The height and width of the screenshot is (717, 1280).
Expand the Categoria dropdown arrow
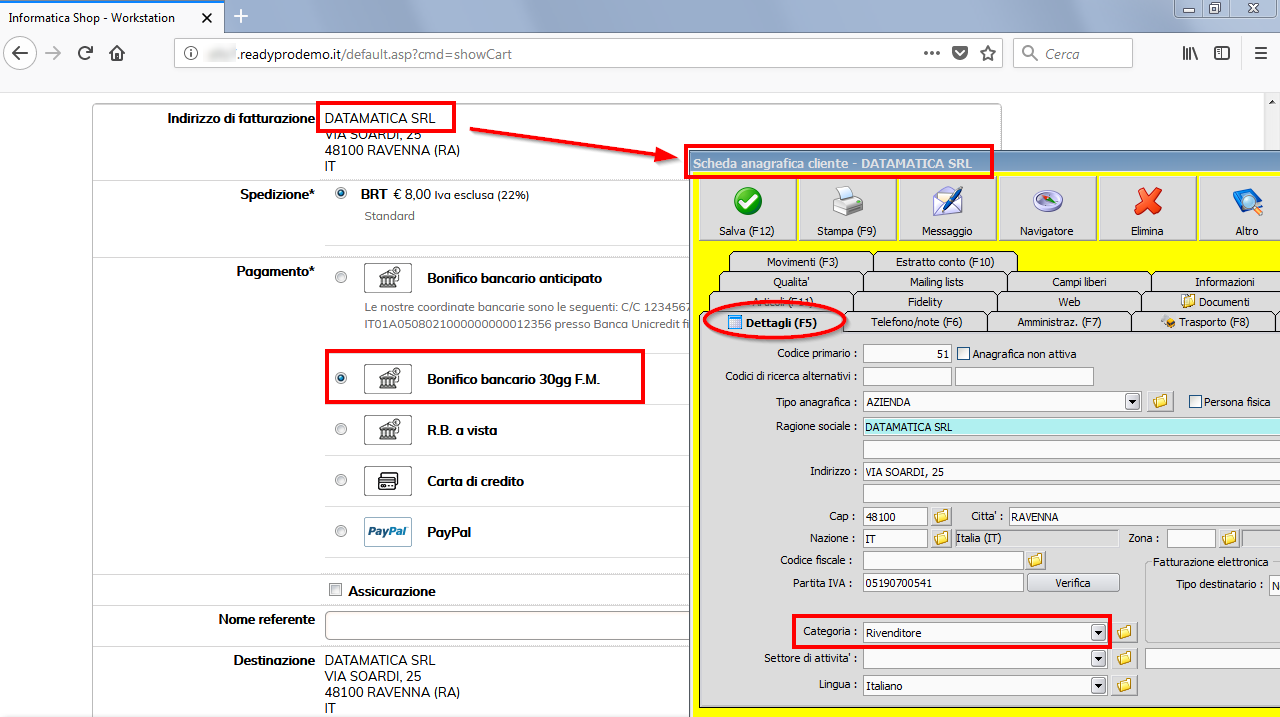(1098, 632)
